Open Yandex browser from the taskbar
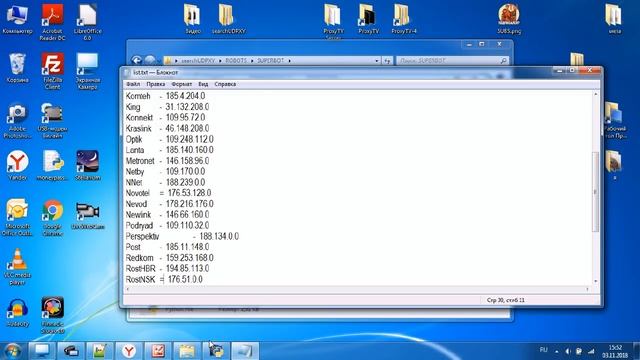Image resolution: width=640 pixels, height=360 pixels. 129,351
